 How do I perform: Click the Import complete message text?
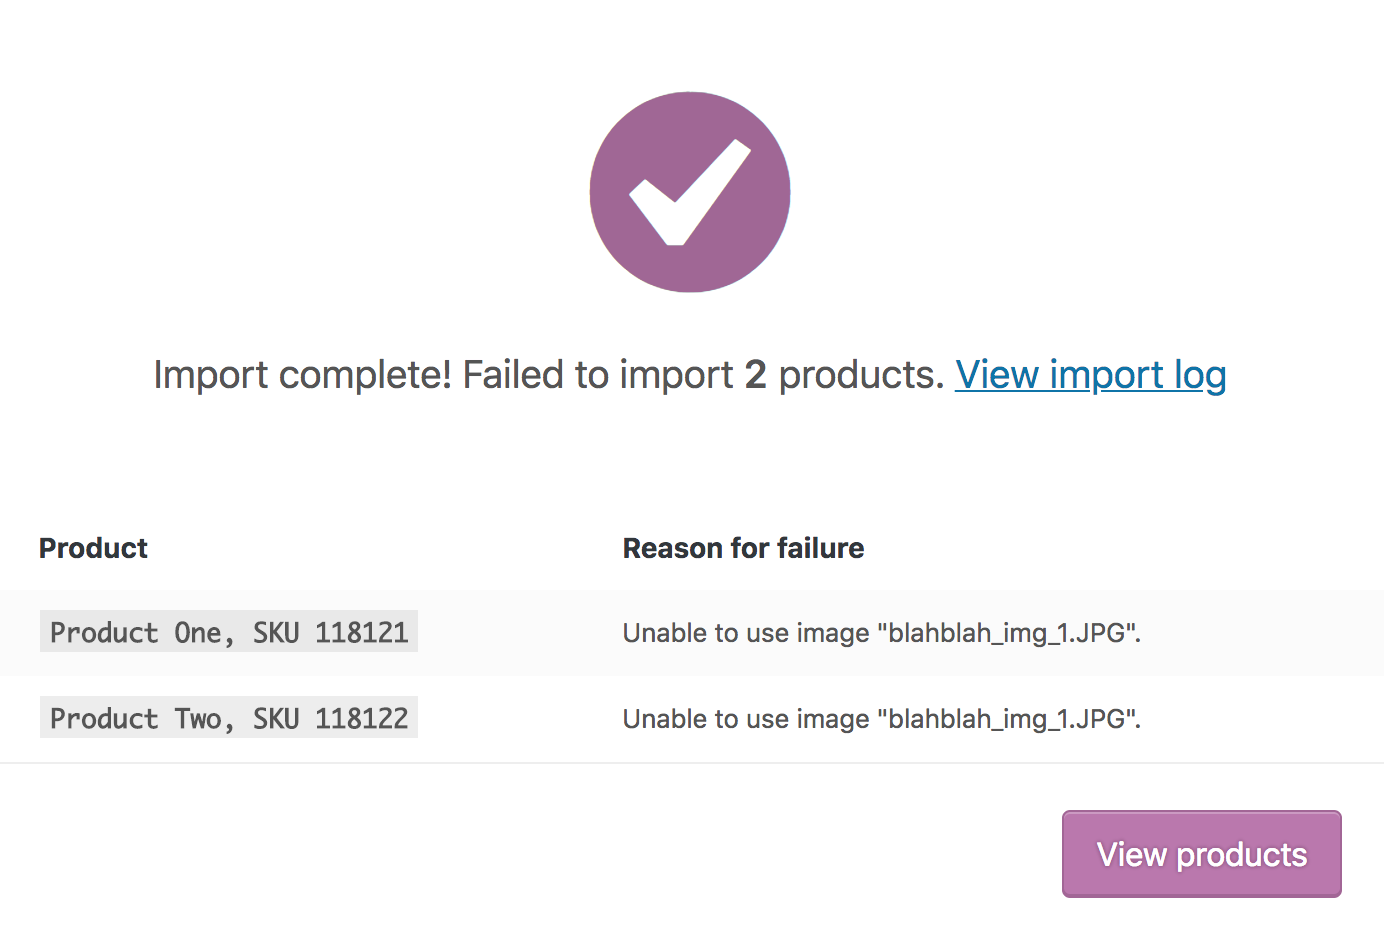300,374
